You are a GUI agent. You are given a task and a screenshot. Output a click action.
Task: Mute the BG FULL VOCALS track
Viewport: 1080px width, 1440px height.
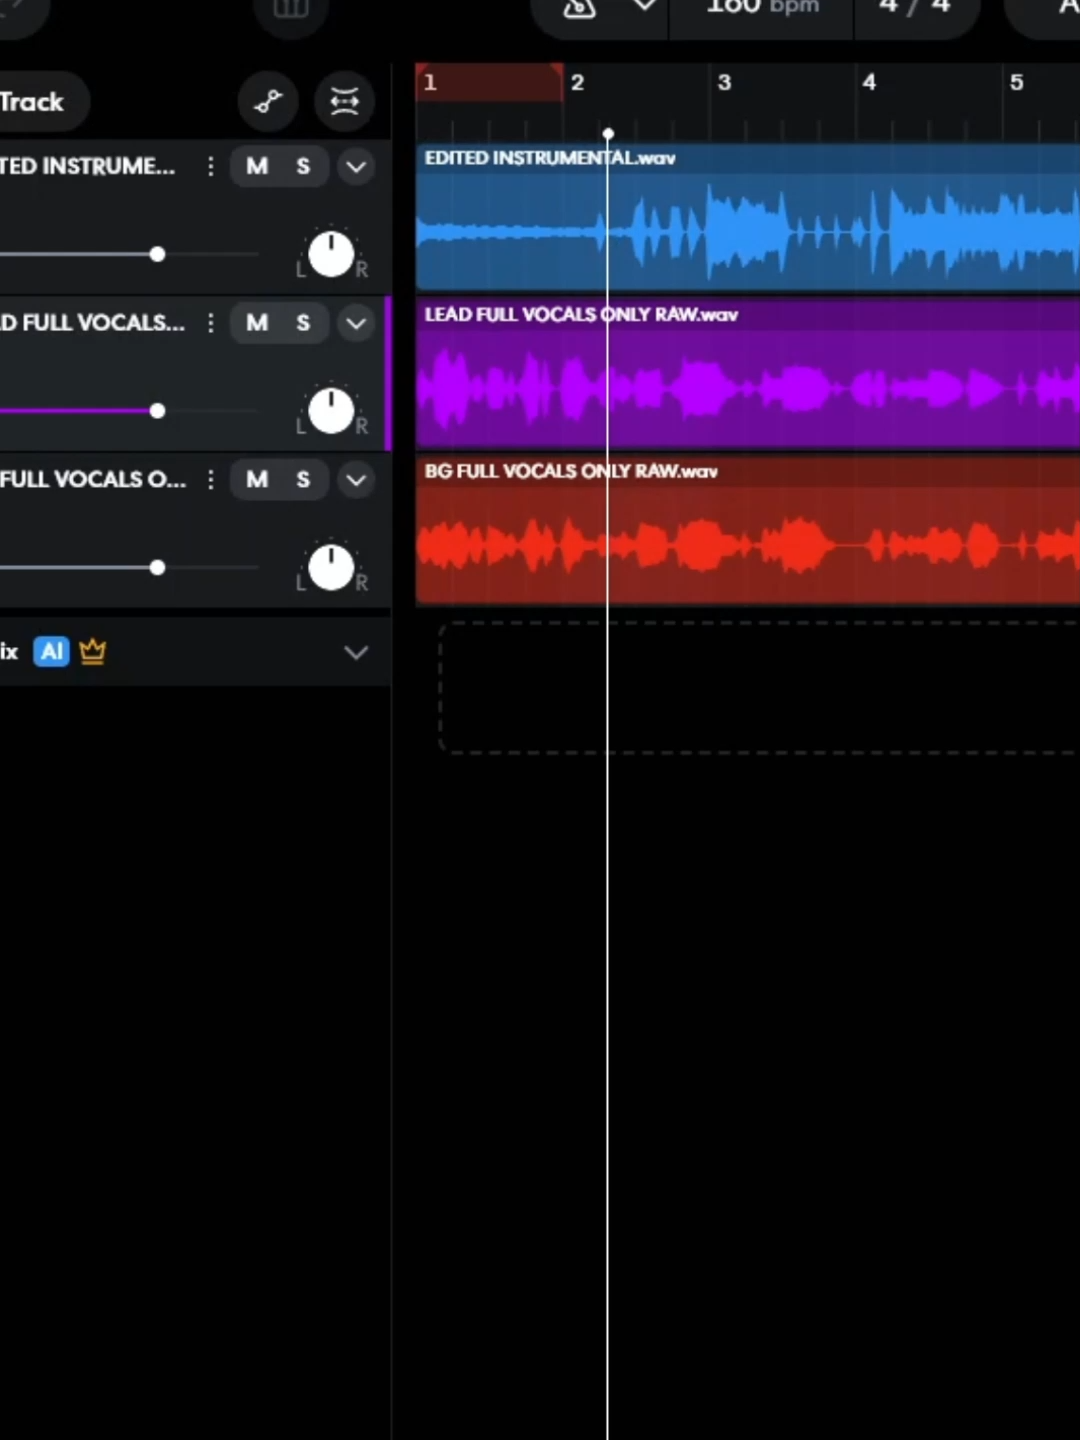pos(257,479)
